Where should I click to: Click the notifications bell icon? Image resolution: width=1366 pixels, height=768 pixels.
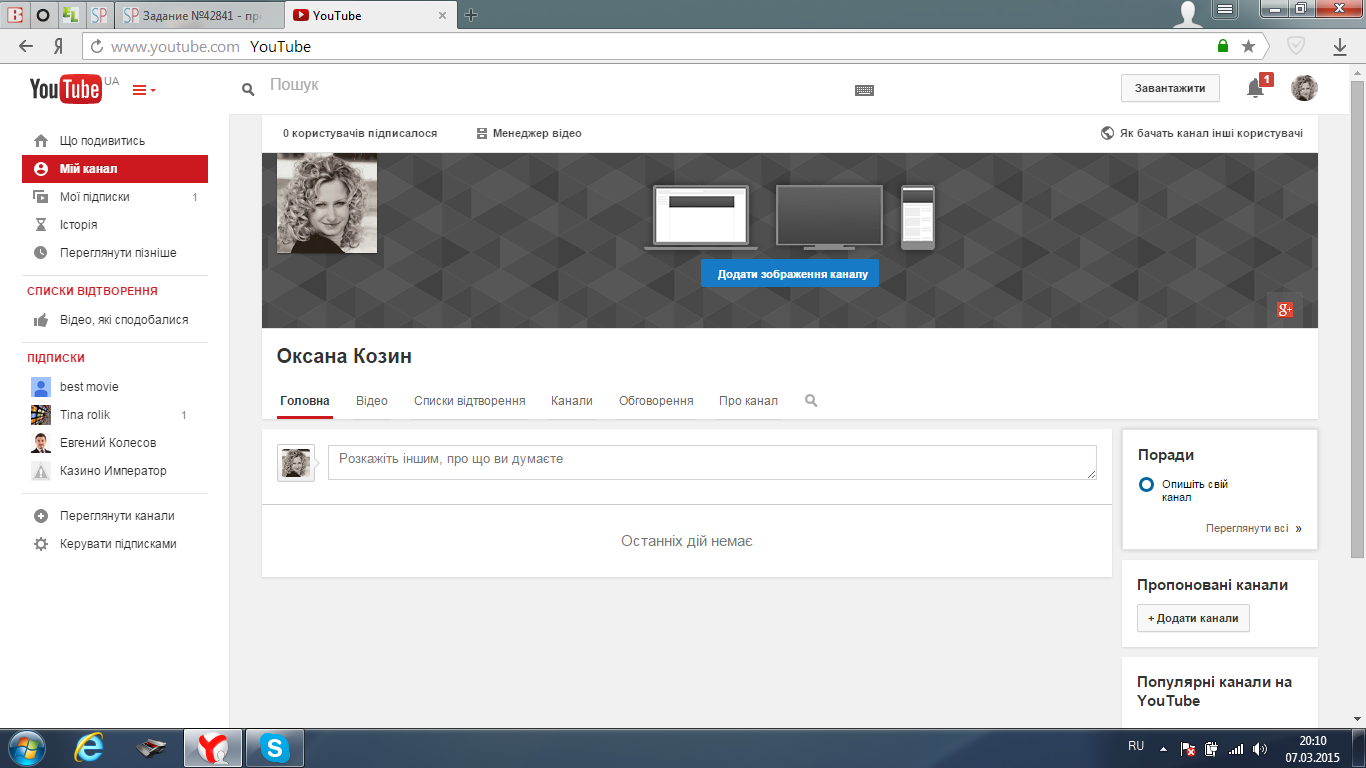pyautogui.click(x=1255, y=89)
